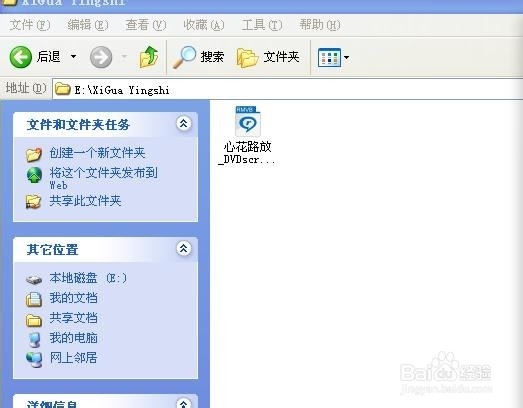Collapse the 文件和文件夹任务 panel

(x=183, y=124)
